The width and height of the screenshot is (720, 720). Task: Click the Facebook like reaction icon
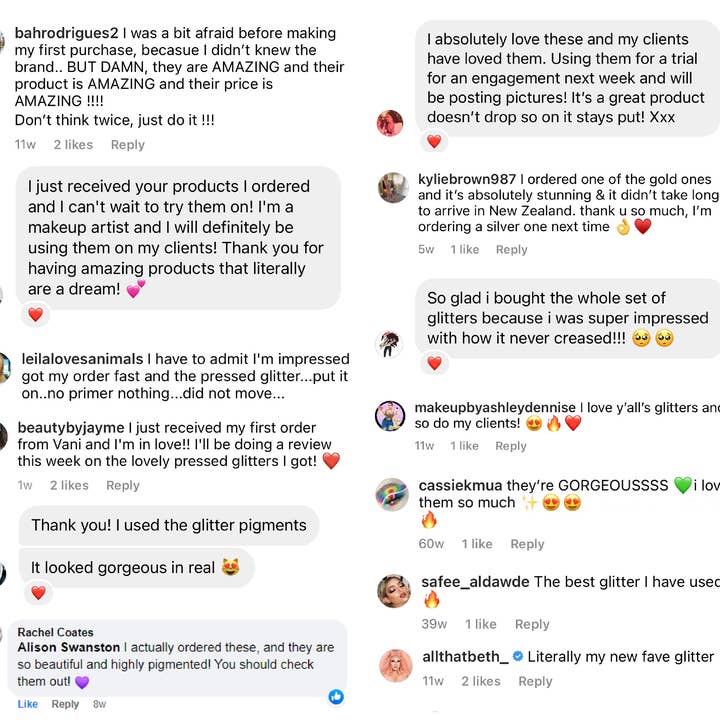click(x=336, y=696)
